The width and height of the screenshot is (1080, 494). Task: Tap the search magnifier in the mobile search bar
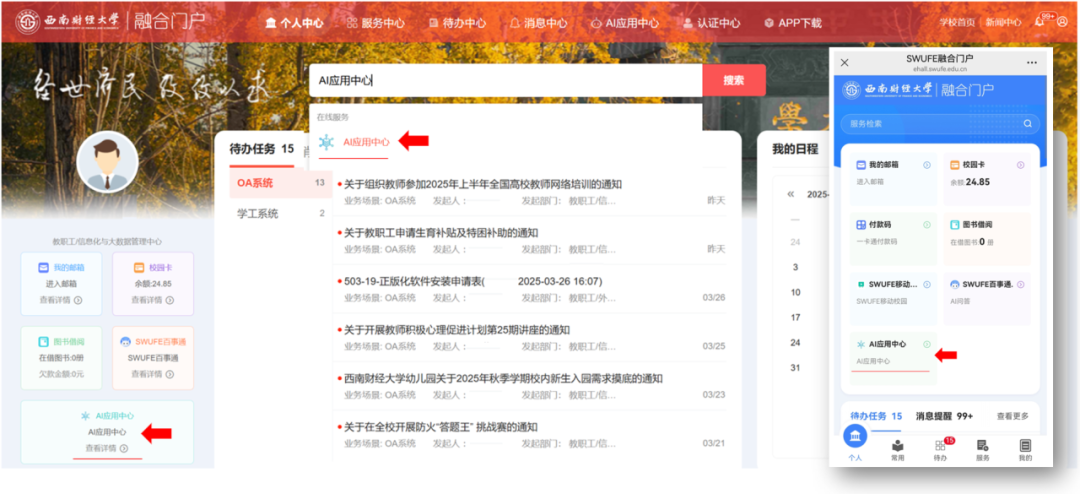tap(1027, 124)
